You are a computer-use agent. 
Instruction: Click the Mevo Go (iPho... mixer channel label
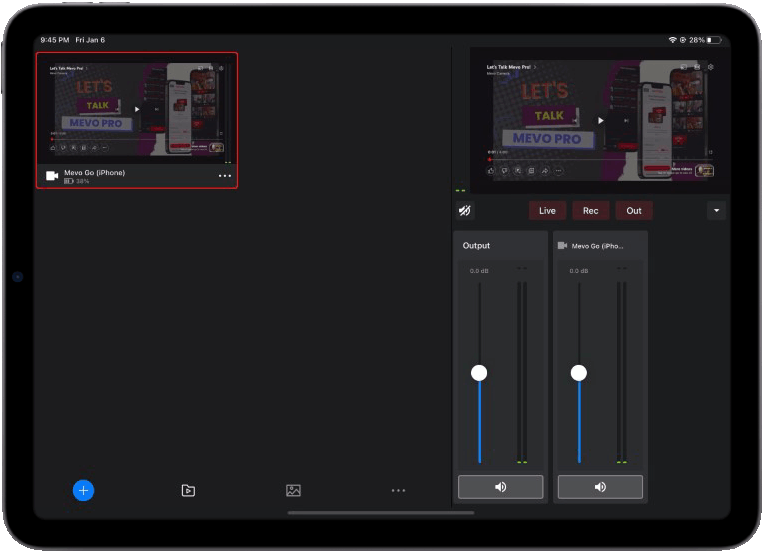coord(597,246)
